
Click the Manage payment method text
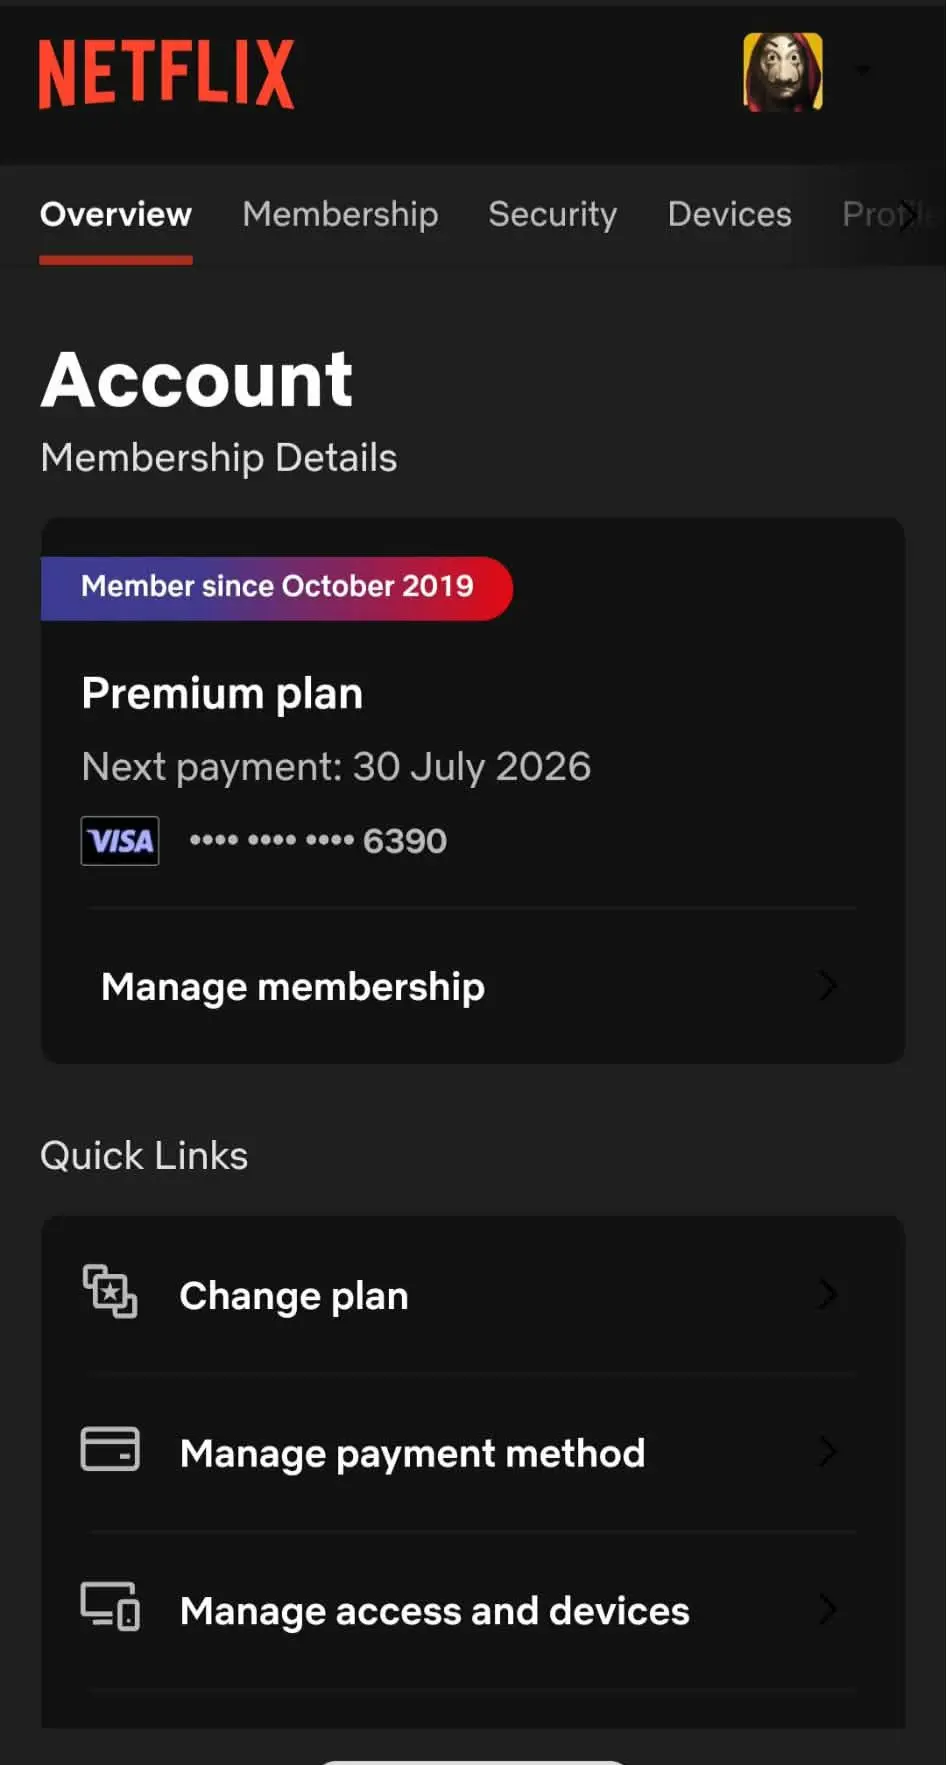412,1454
